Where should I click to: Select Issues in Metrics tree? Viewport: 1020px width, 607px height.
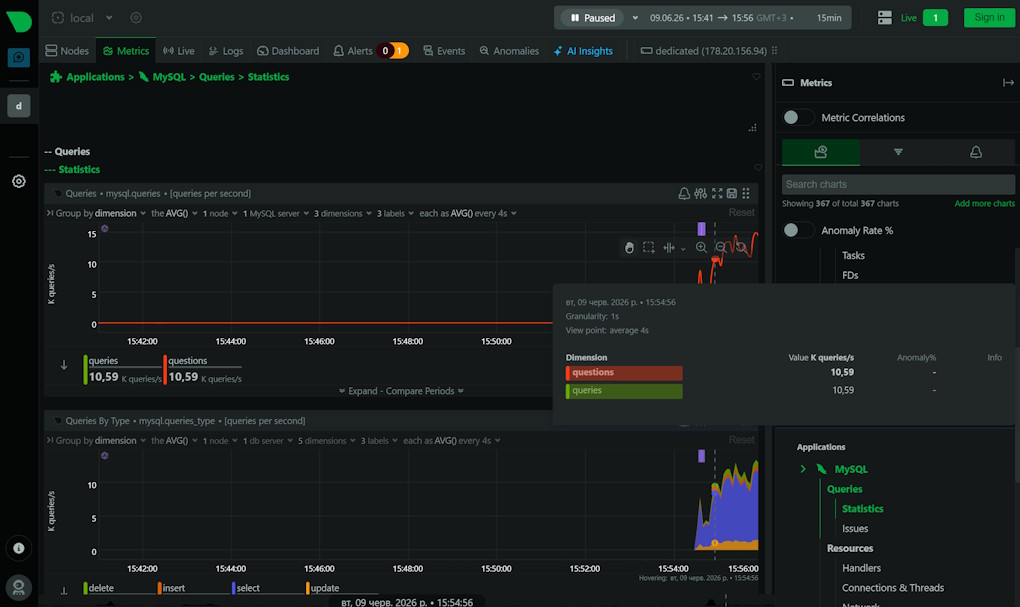point(855,529)
